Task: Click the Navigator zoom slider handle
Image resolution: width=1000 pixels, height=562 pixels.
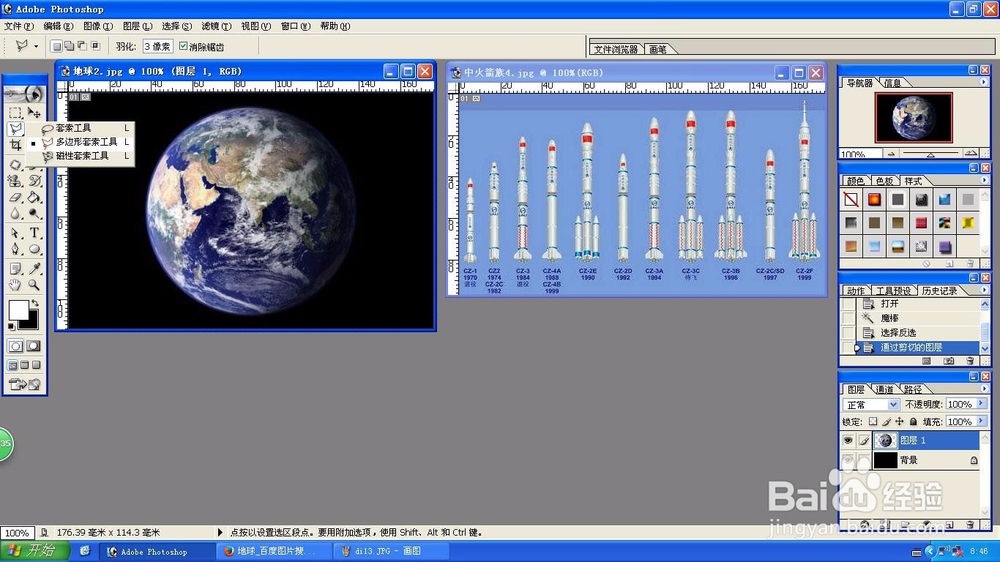Action: 930,154
